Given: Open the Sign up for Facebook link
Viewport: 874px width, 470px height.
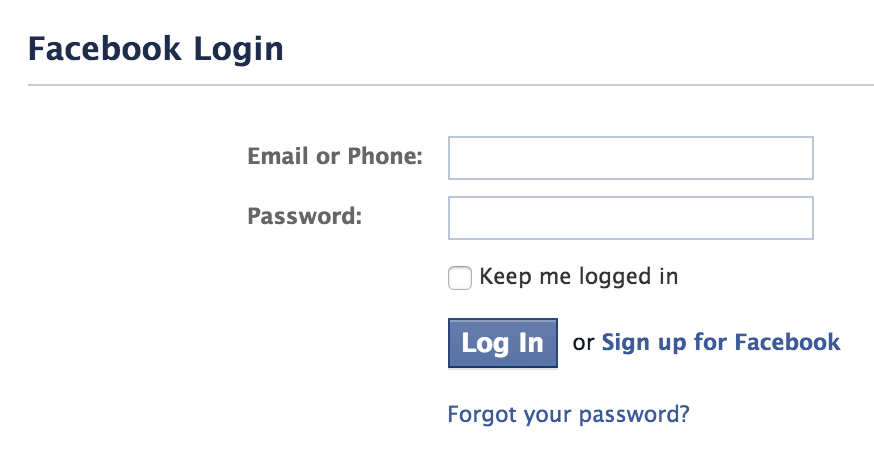Looking at the screenshot, I should [x=720, y=343].
